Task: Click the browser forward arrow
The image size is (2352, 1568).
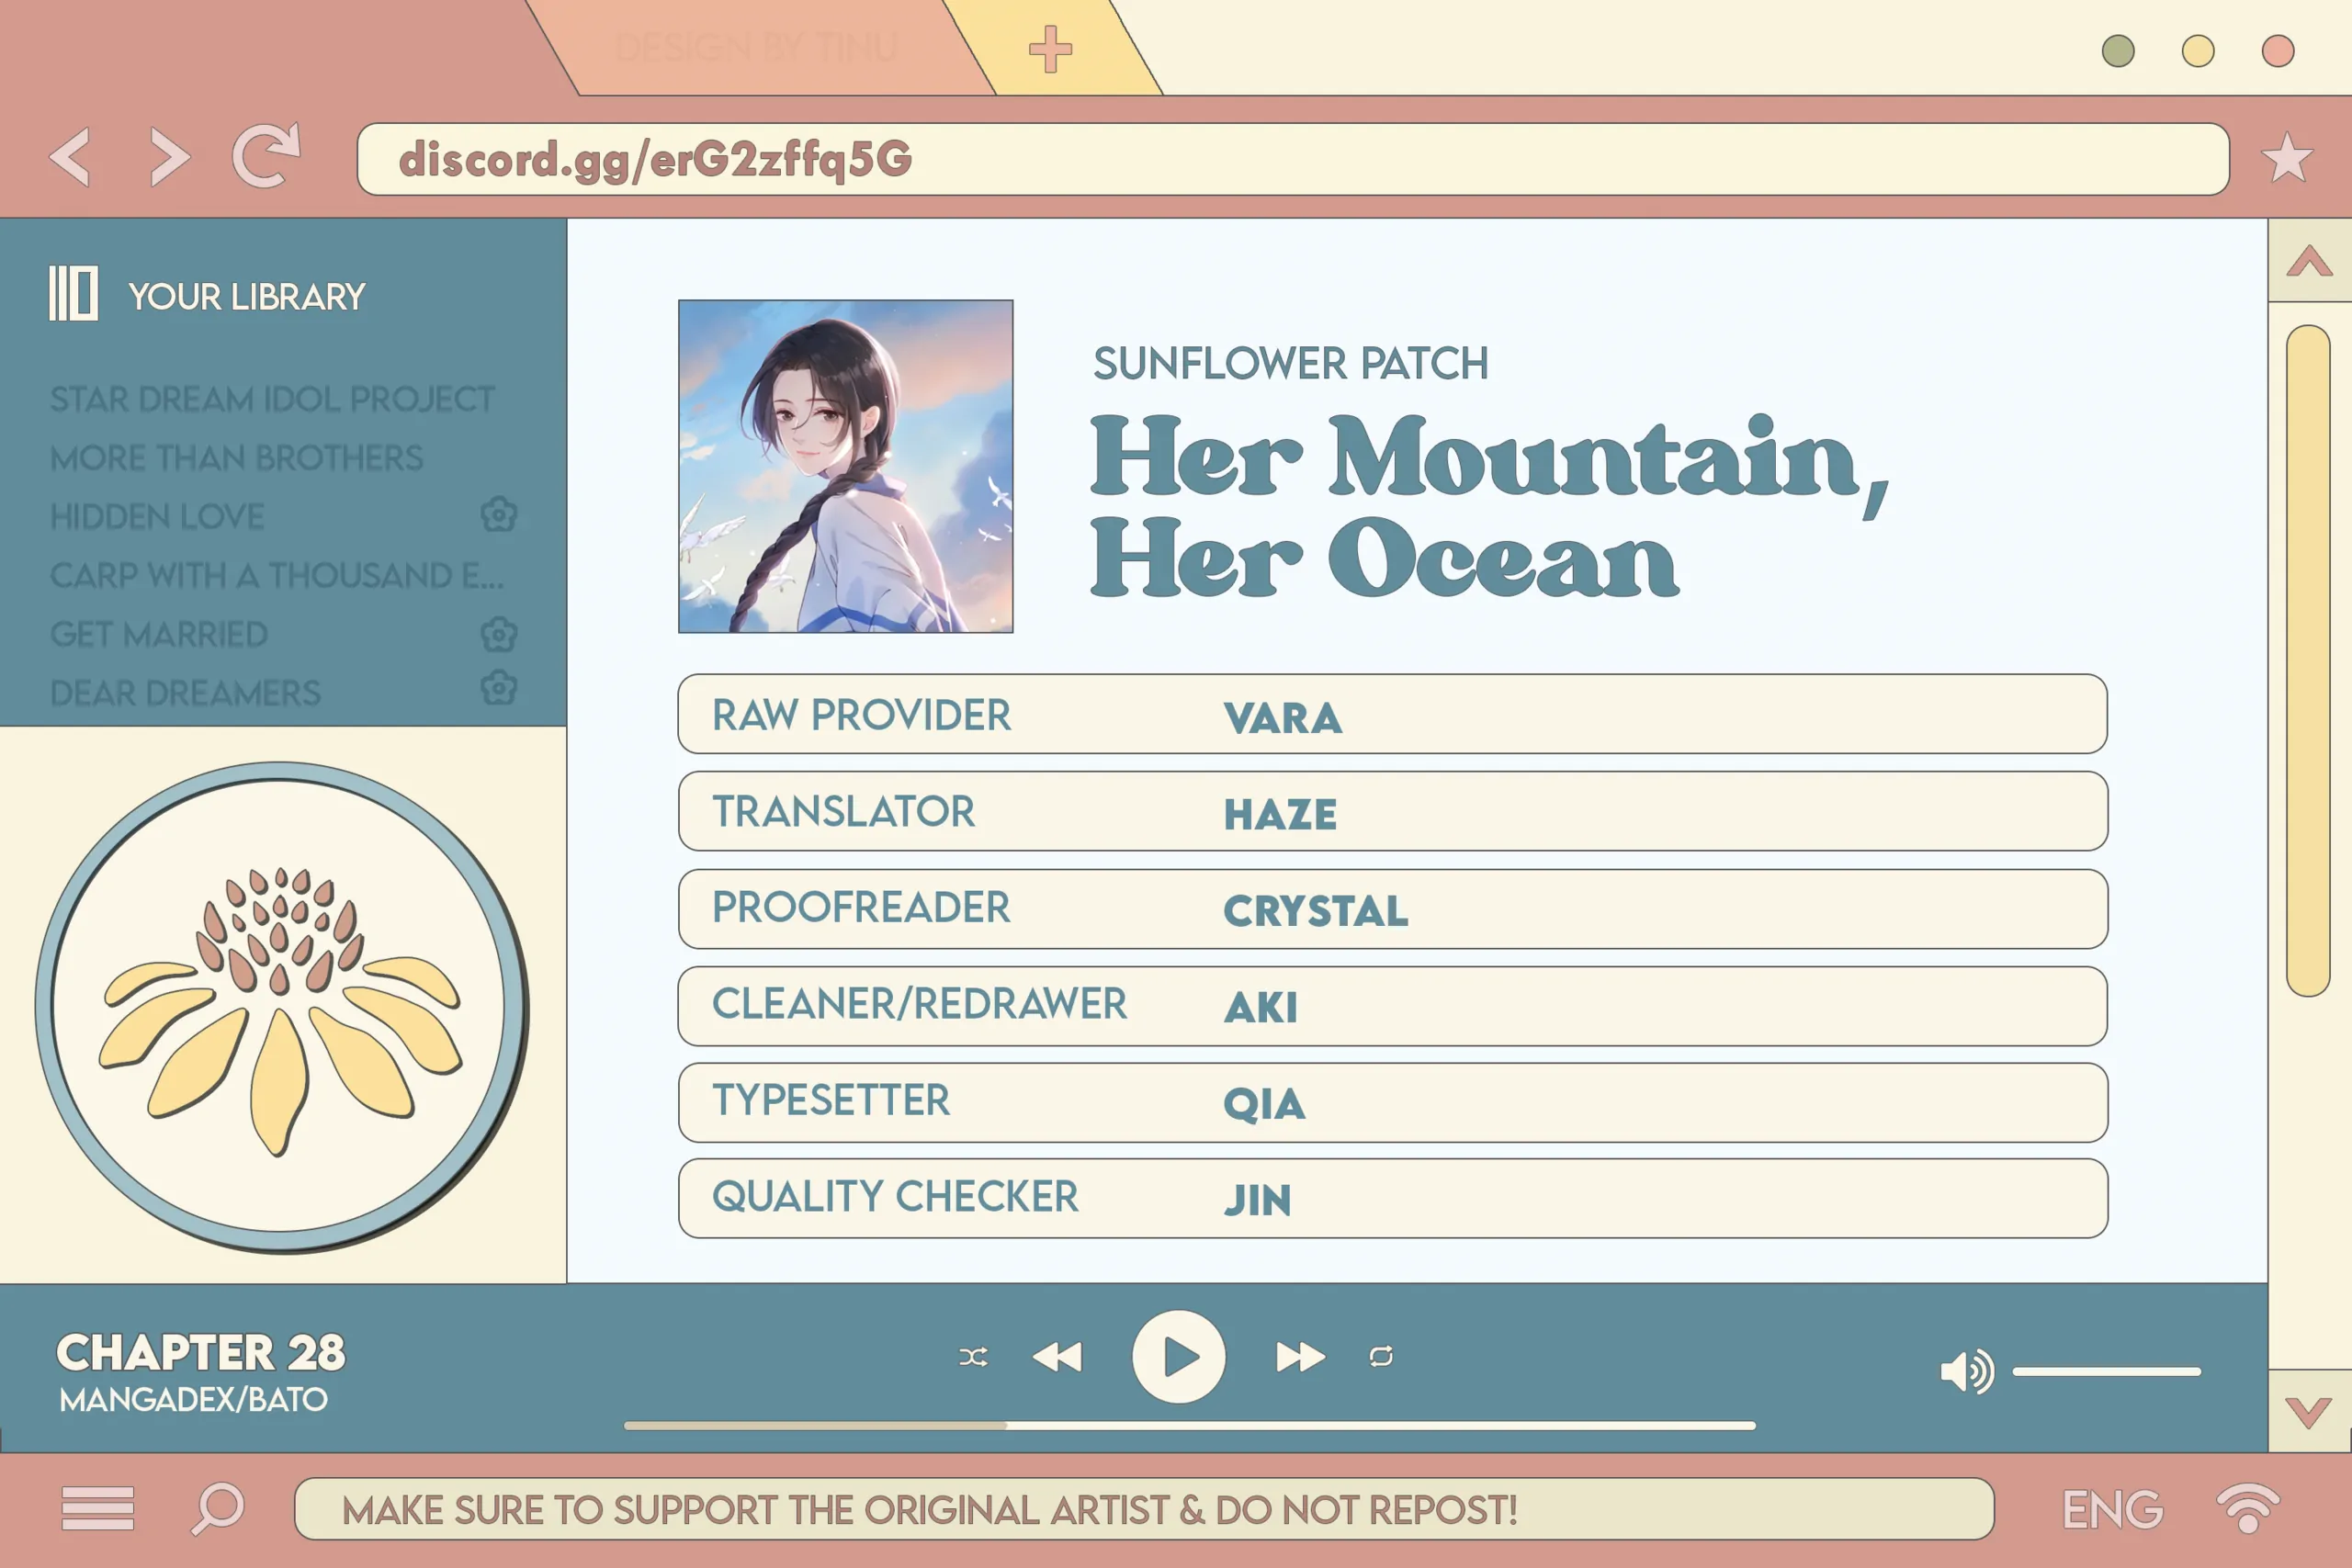Action: click(169, 157)
